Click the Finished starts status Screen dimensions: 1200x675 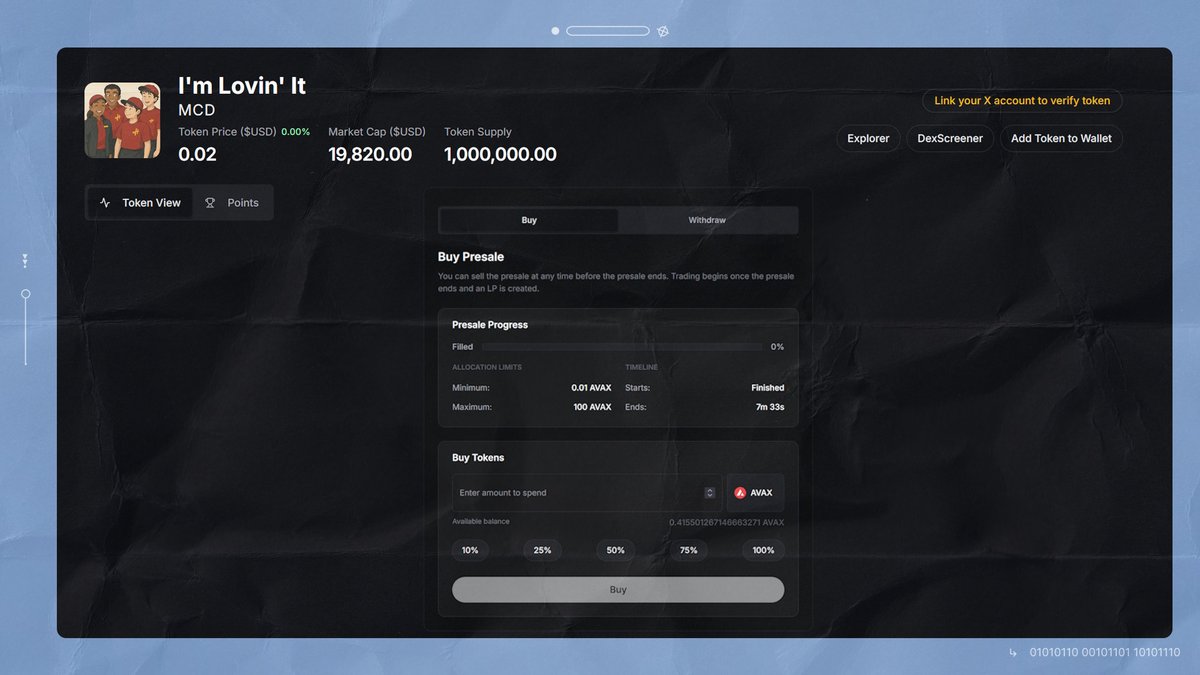point(768,388)
